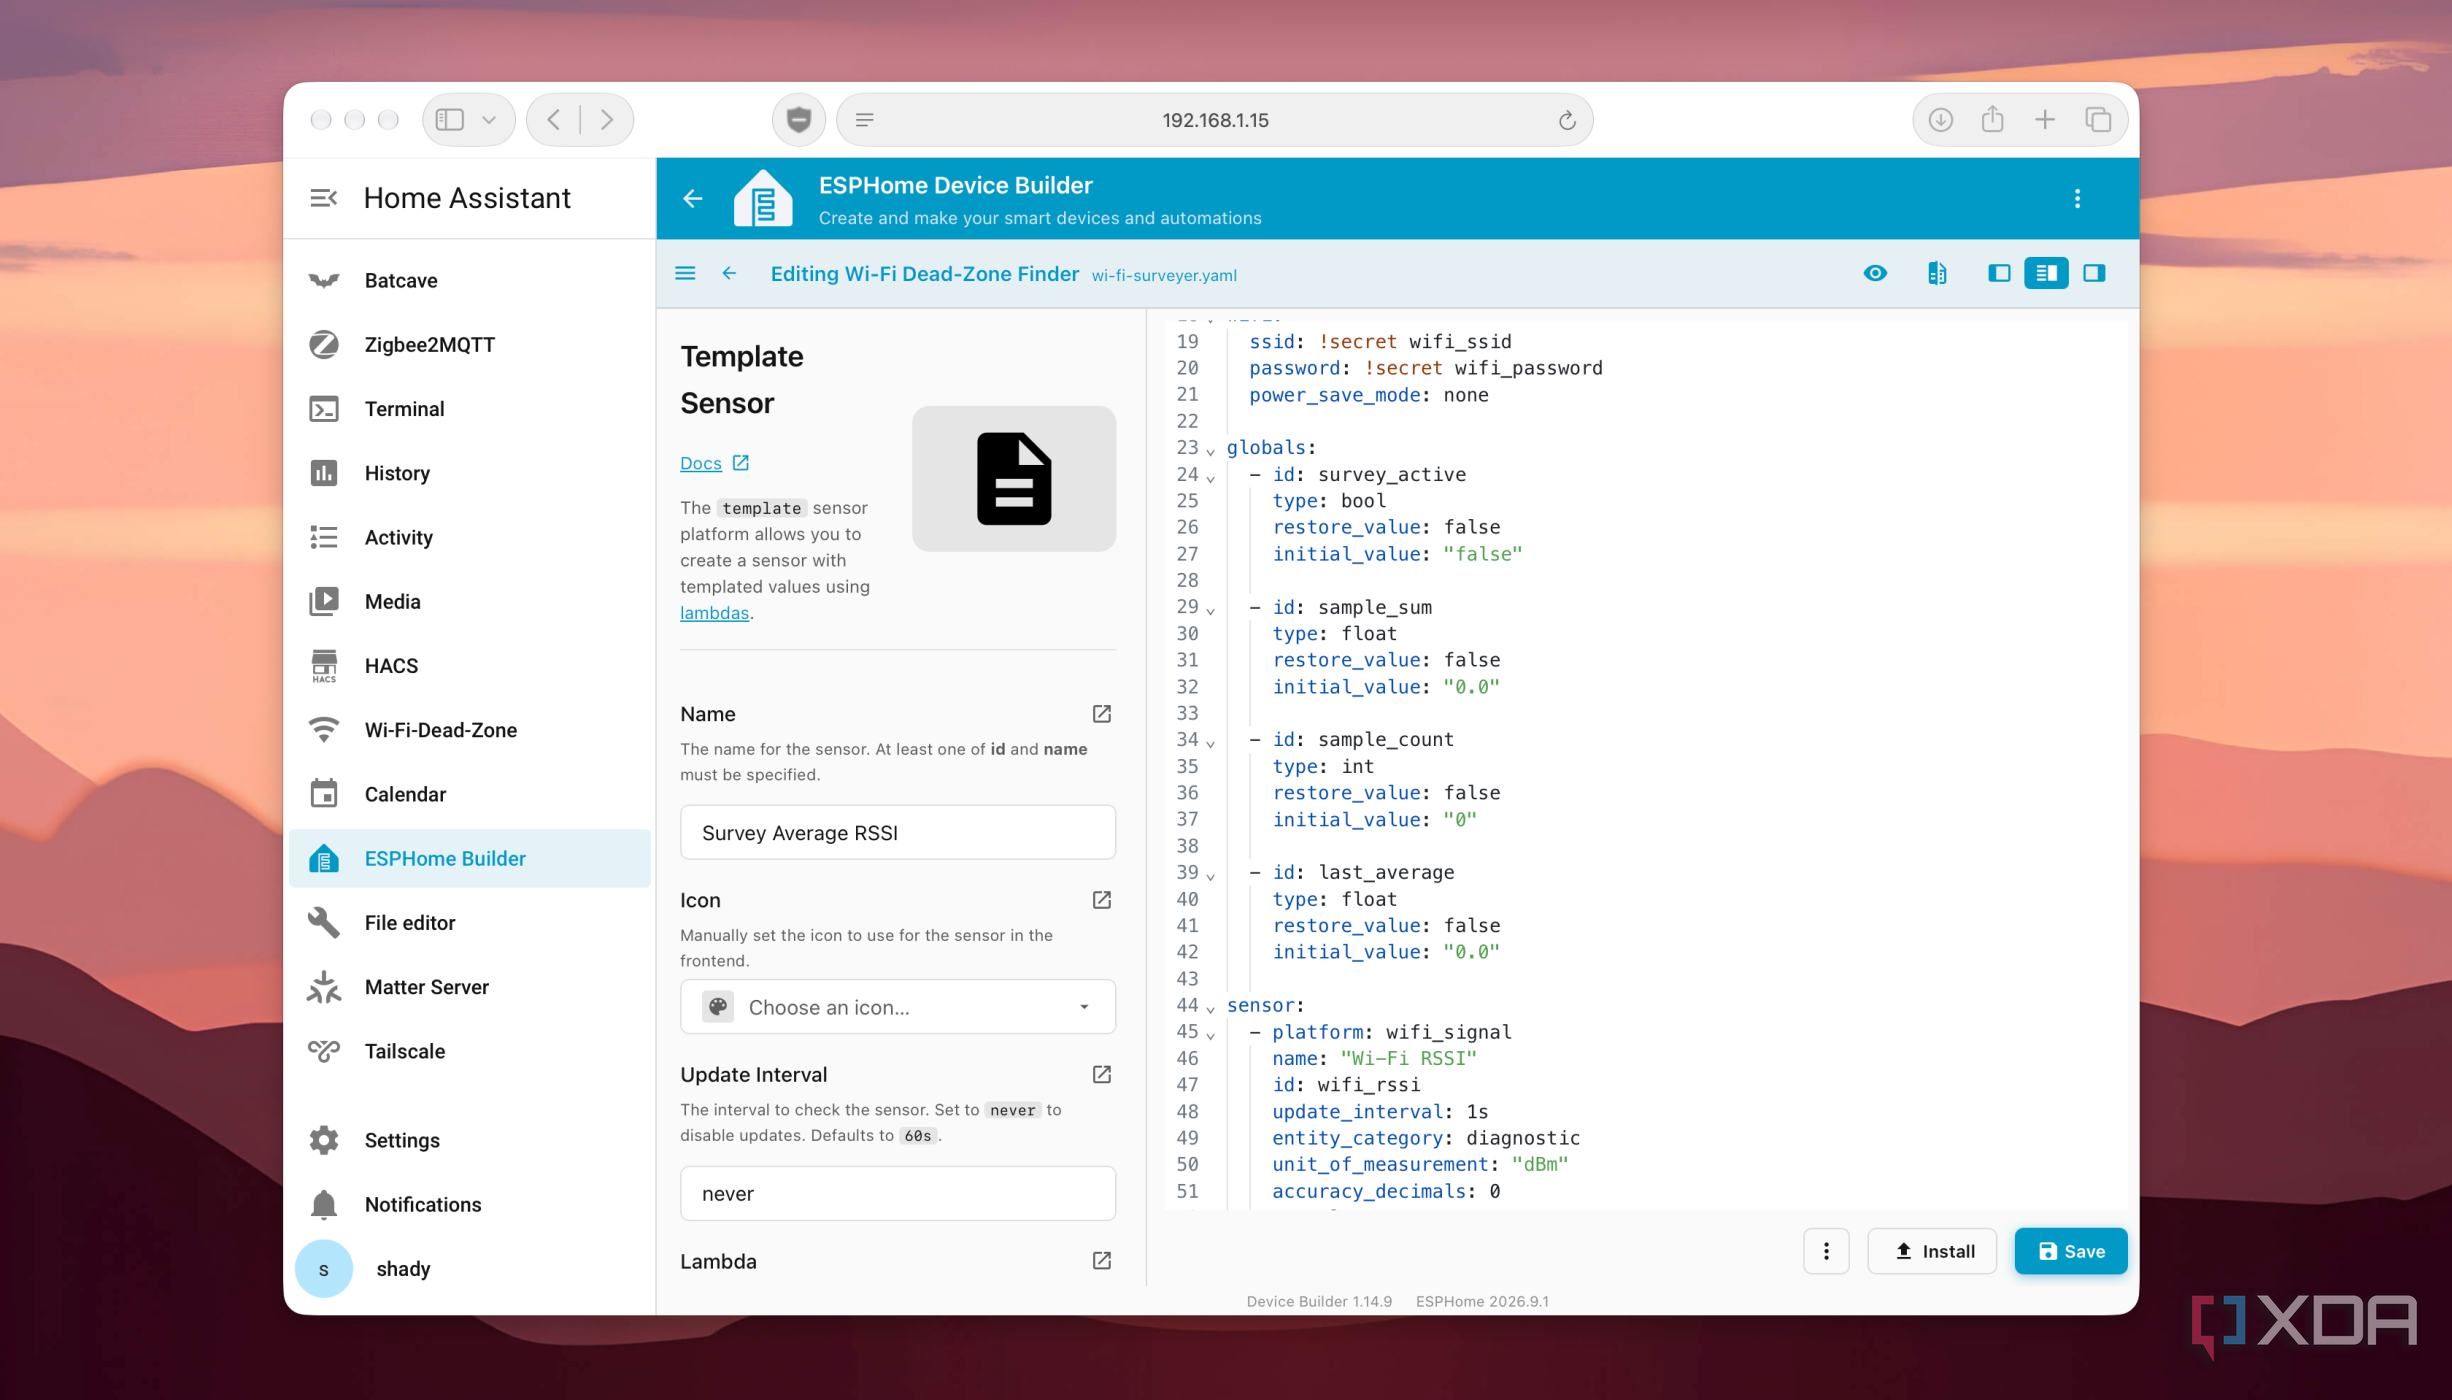Open the Choose an icon dropdown

pos(897,1007)
